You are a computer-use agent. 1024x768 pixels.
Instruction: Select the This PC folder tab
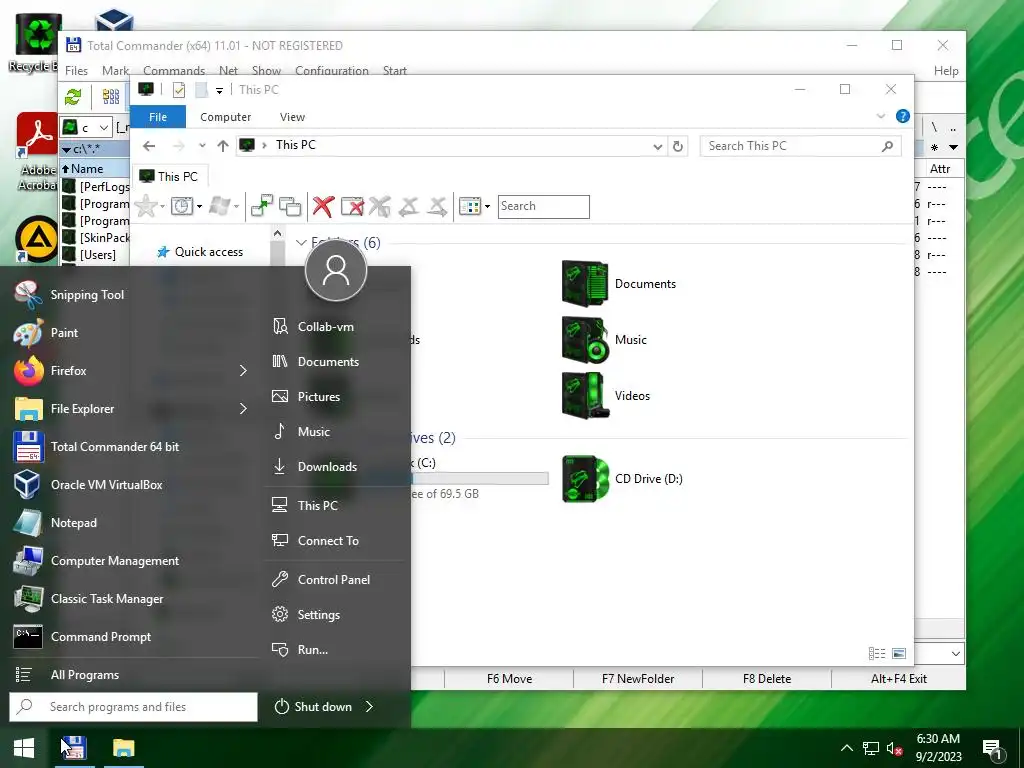coord(169,176)
